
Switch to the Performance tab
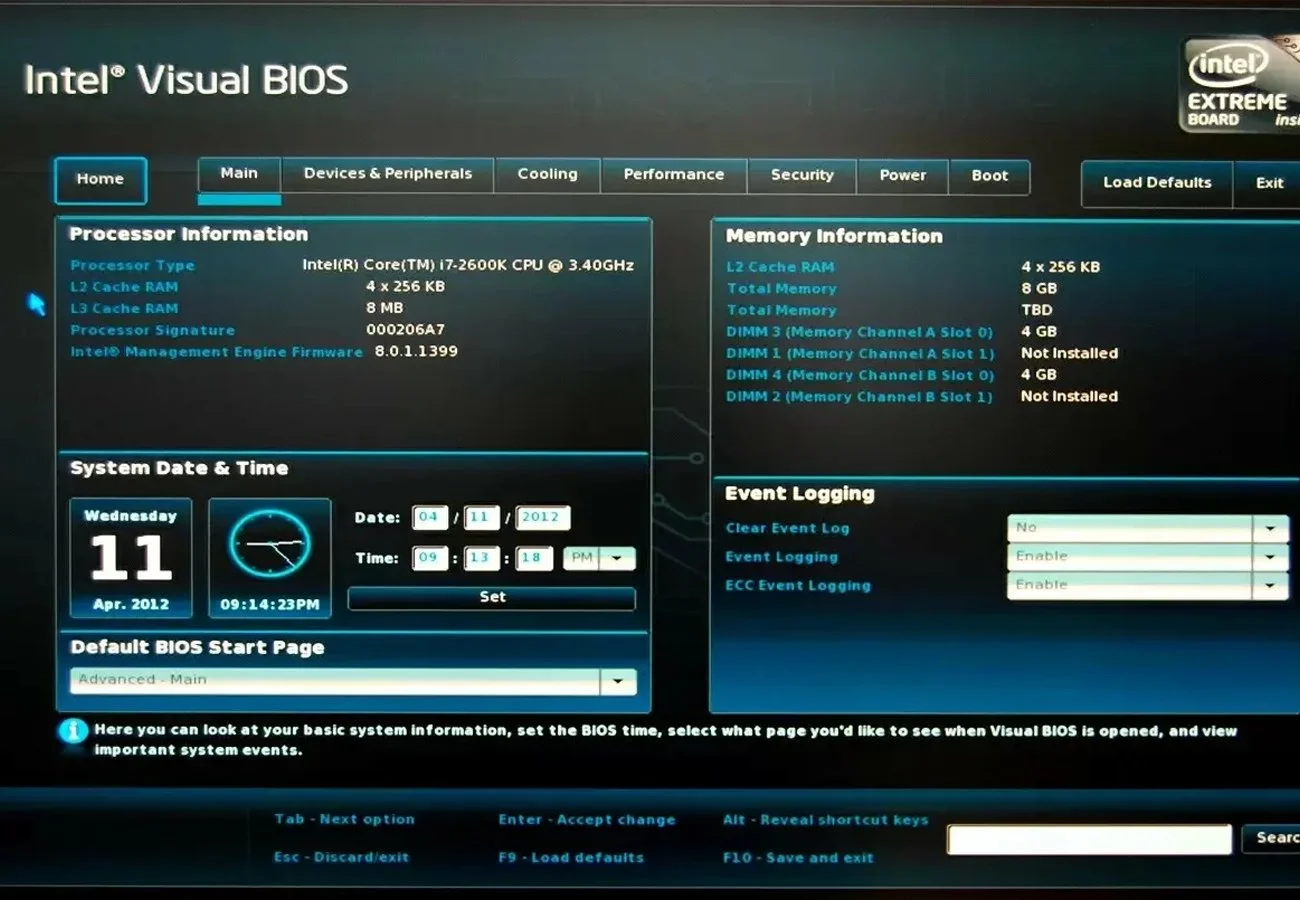point(674,174)
